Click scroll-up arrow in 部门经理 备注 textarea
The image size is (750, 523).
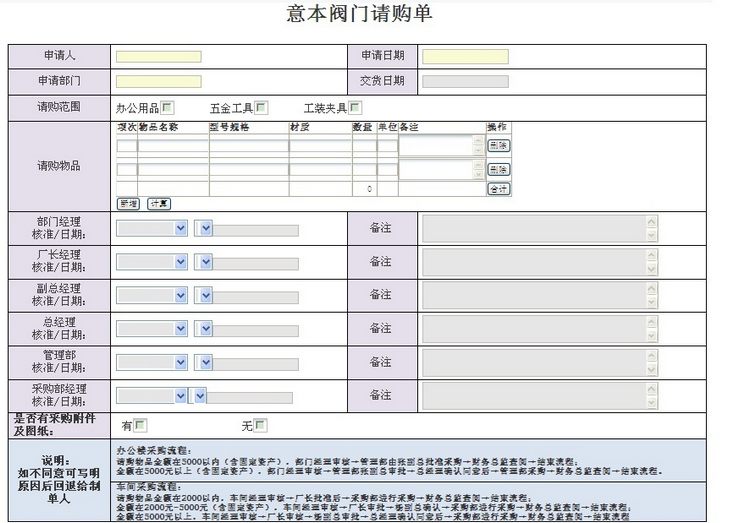tap(651, 222)
